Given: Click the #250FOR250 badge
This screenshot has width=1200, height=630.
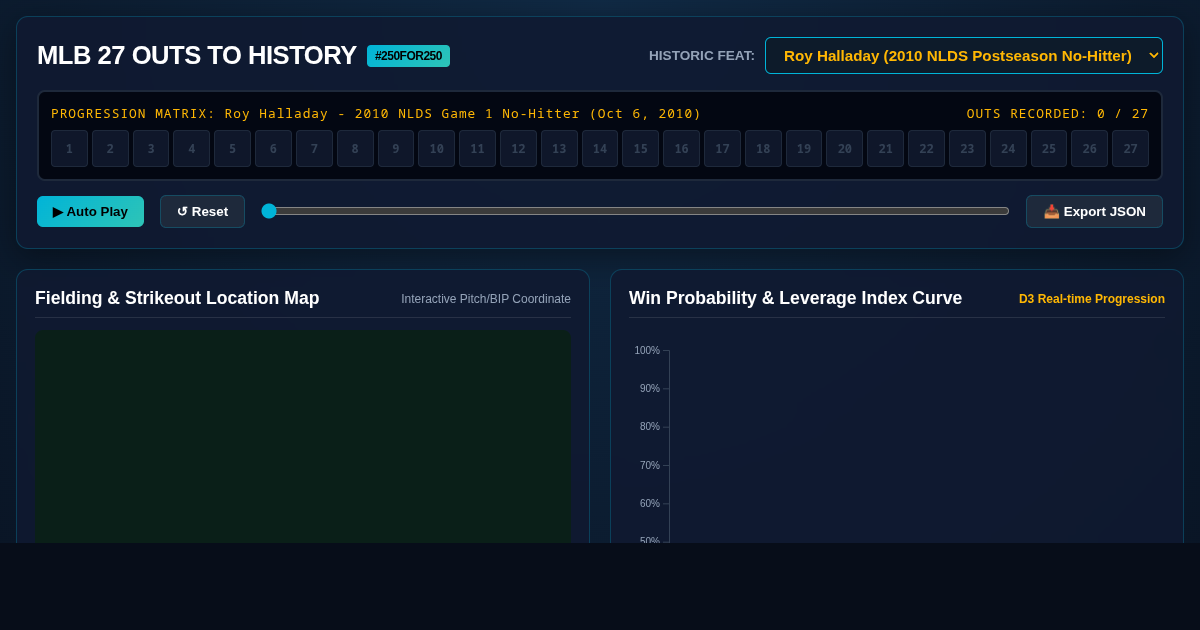Looking at the screenshot, I should [x=408, y=56].
